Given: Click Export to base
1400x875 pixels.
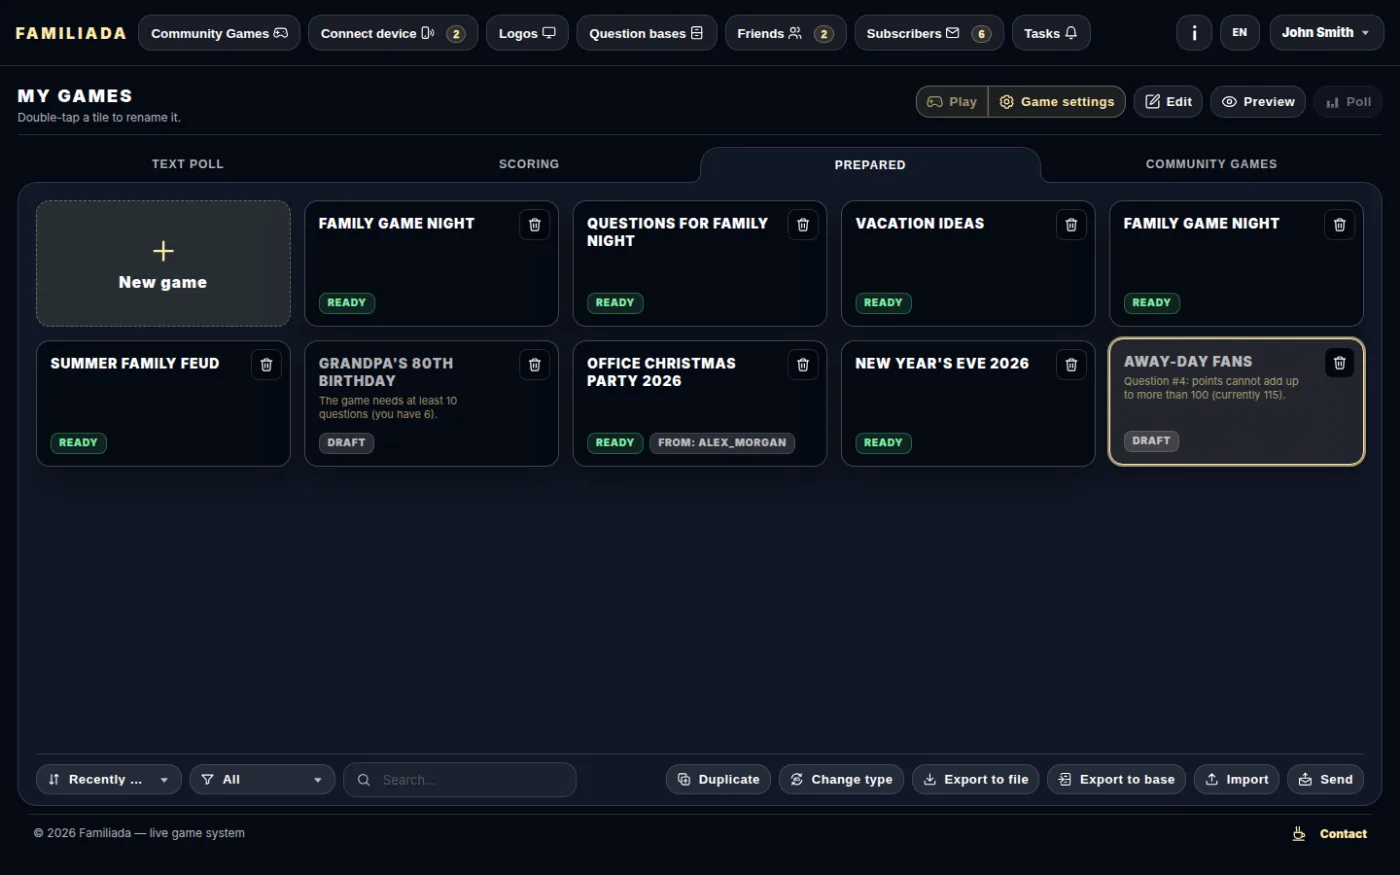Looking at the screenshot, I should (1117, 780).
